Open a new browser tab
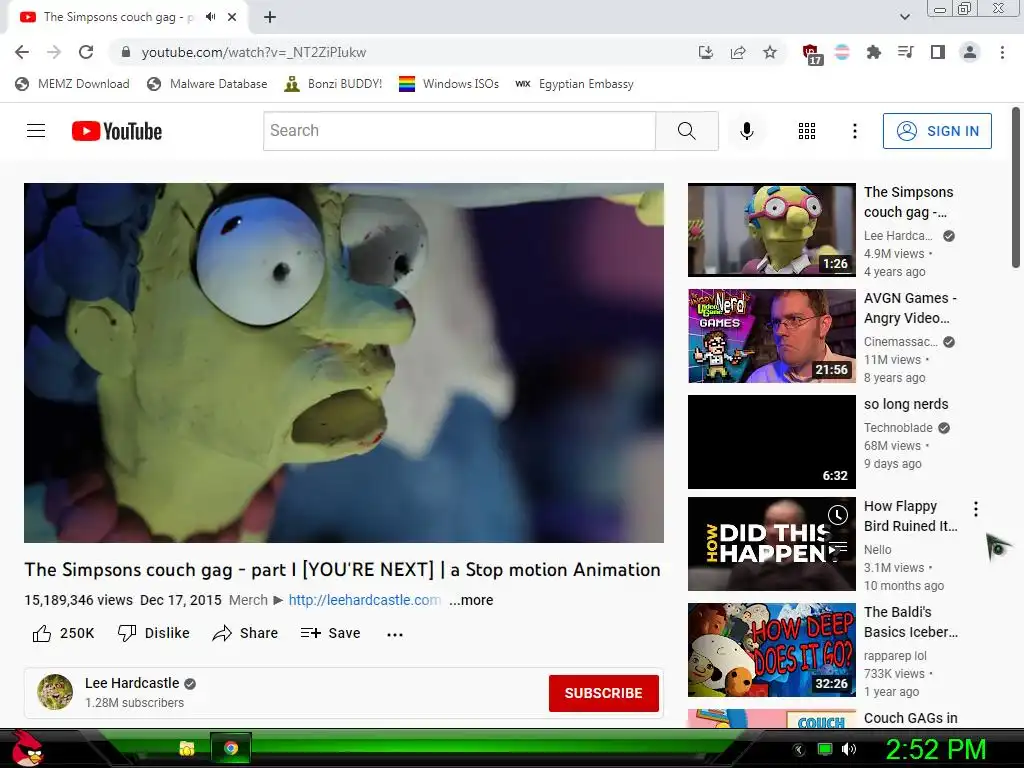Viewport: 1024px width, 768px height. 270,17
